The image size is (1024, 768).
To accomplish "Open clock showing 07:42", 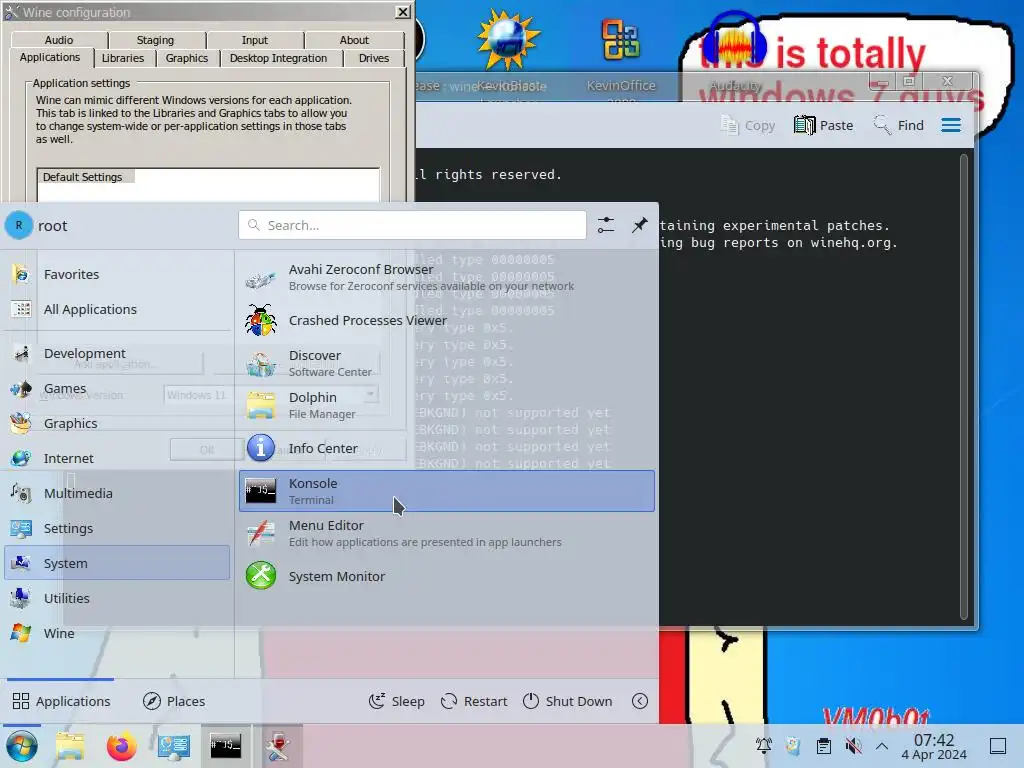I will coord(934,746).
